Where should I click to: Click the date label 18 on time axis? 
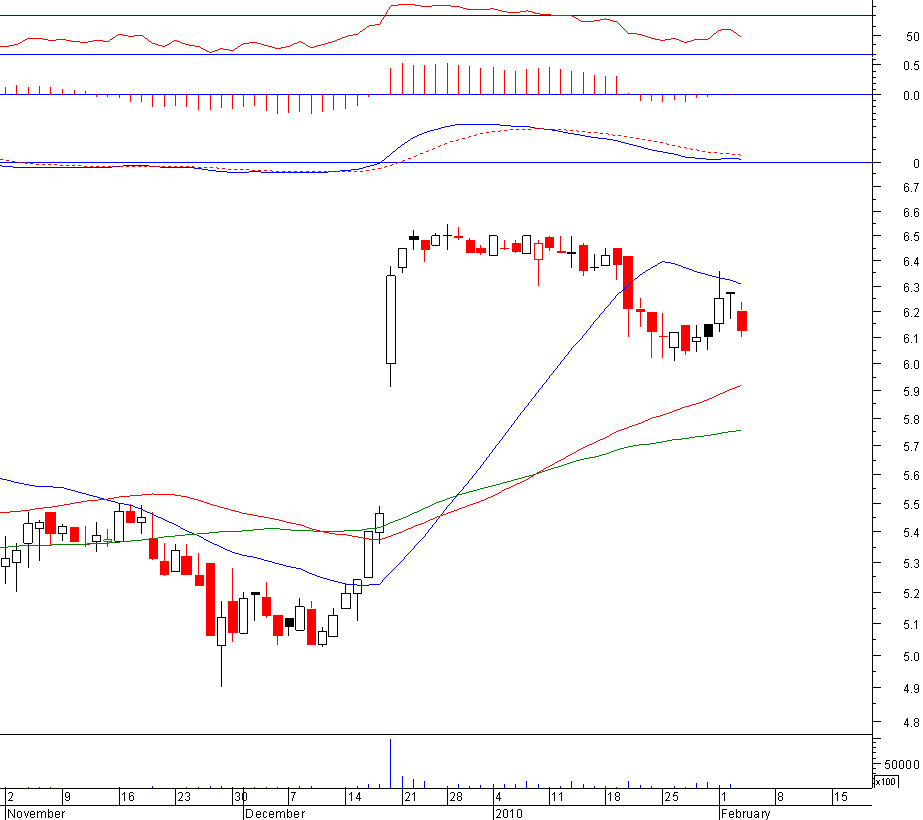click(x=614, y=797)
